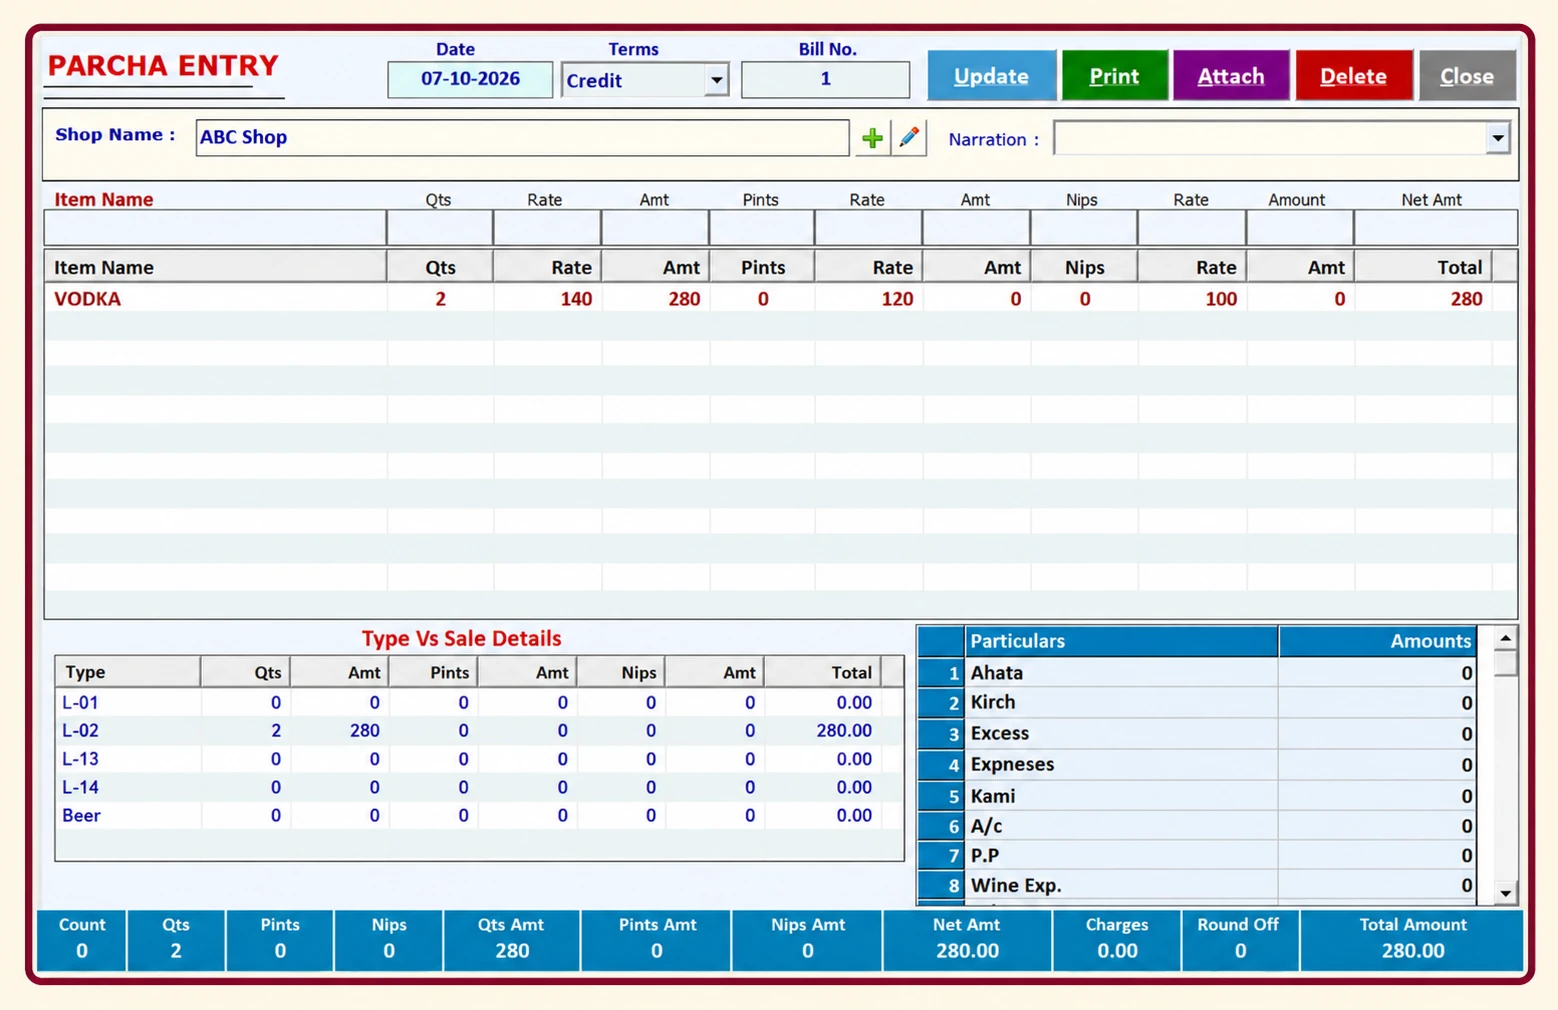Select the Excess particulars row
Screen dimensions: 1558x1010
click(1198, 733)
